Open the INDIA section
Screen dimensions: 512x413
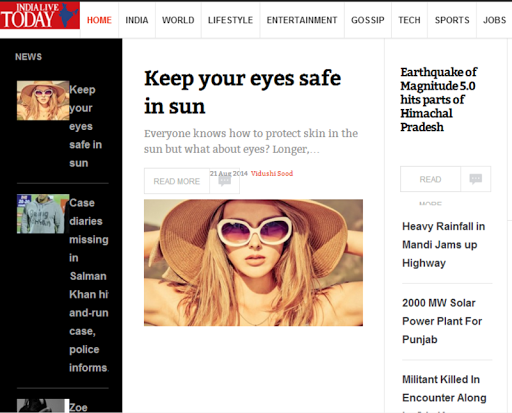coord(137,20)
